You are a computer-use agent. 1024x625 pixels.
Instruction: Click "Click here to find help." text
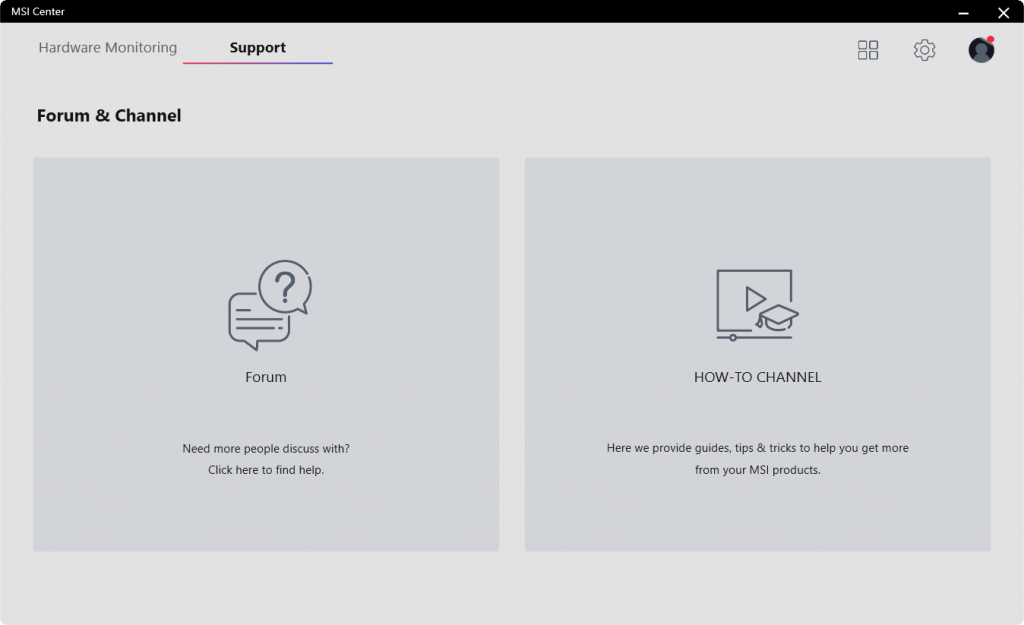(266, 470)
